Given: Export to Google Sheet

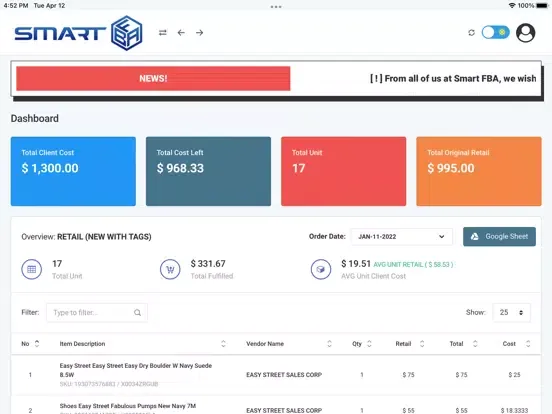Looking at the screenshot, I should pos(499,237).
